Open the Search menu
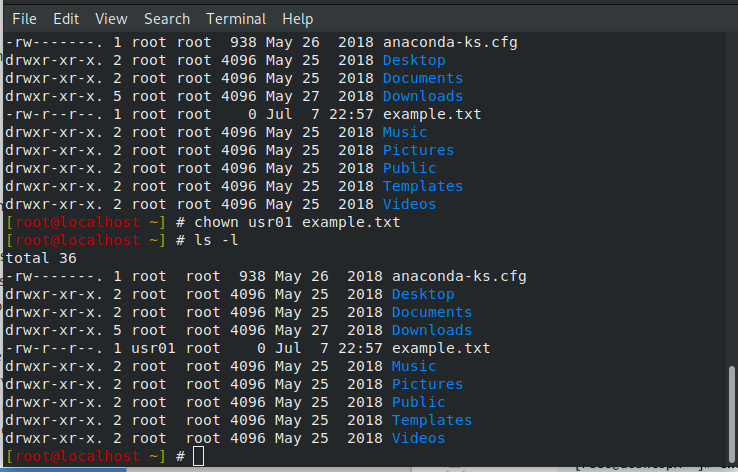The height and width of the screenshot is (472, 738). [x=166, y=19]
